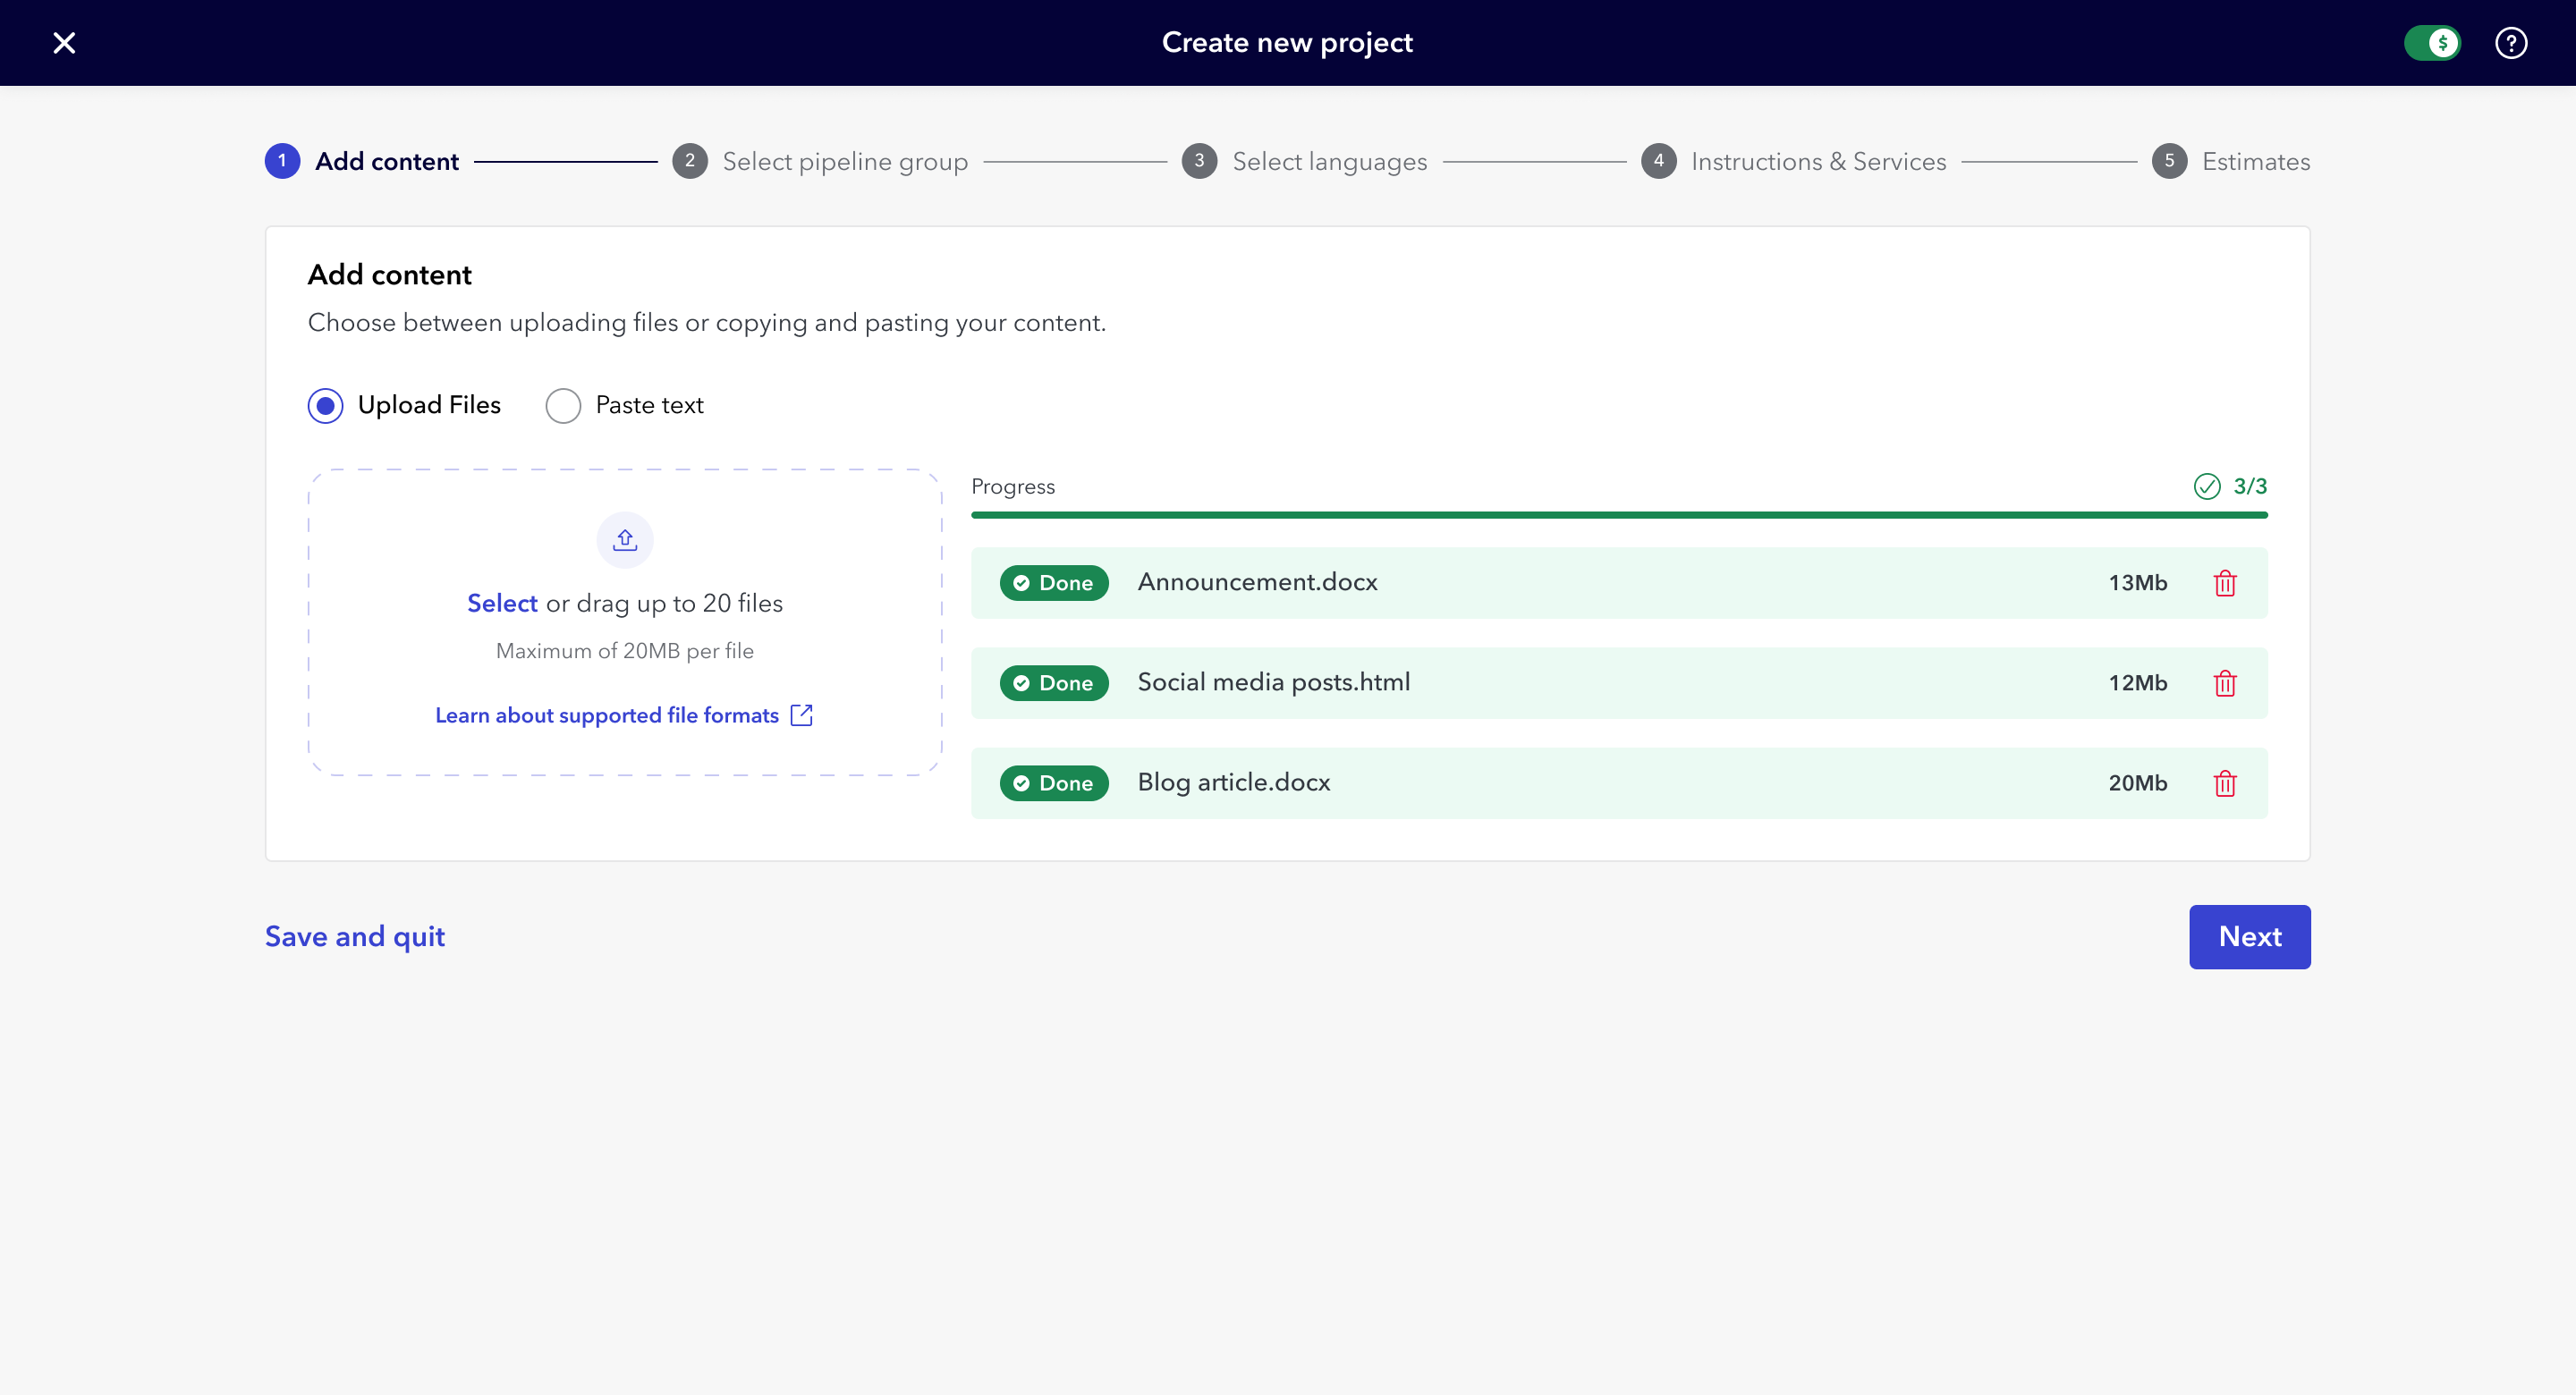Click the upload arrow icon in dropzone
Image resolution: width=2576 pixels, height=1395 pixels.
click(x=625, y=540)
